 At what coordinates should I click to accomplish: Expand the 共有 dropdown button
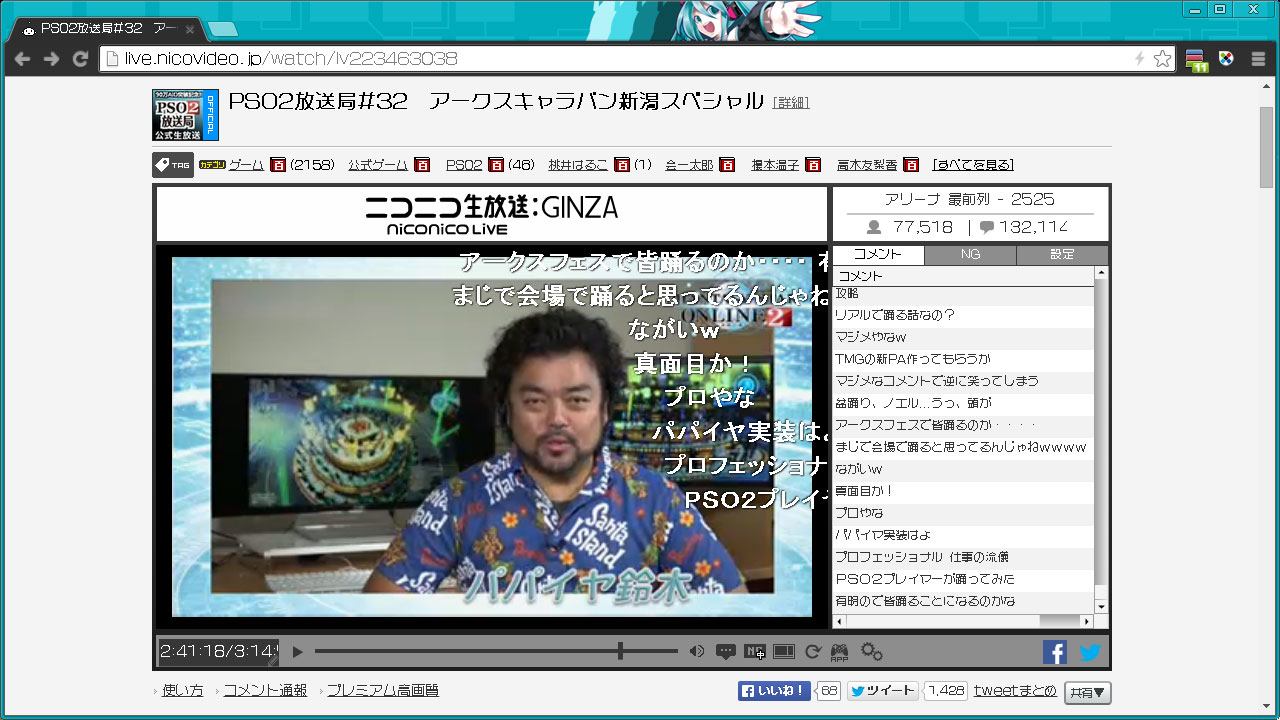point(1087,692)
